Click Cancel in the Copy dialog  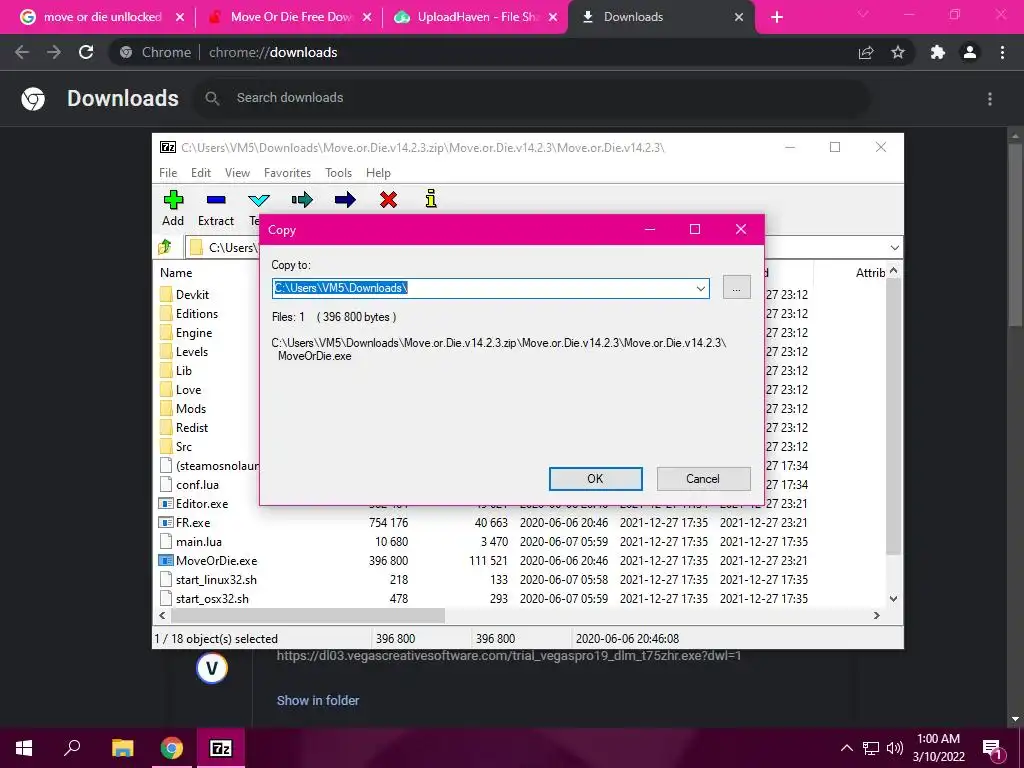[x=703, y=479]
